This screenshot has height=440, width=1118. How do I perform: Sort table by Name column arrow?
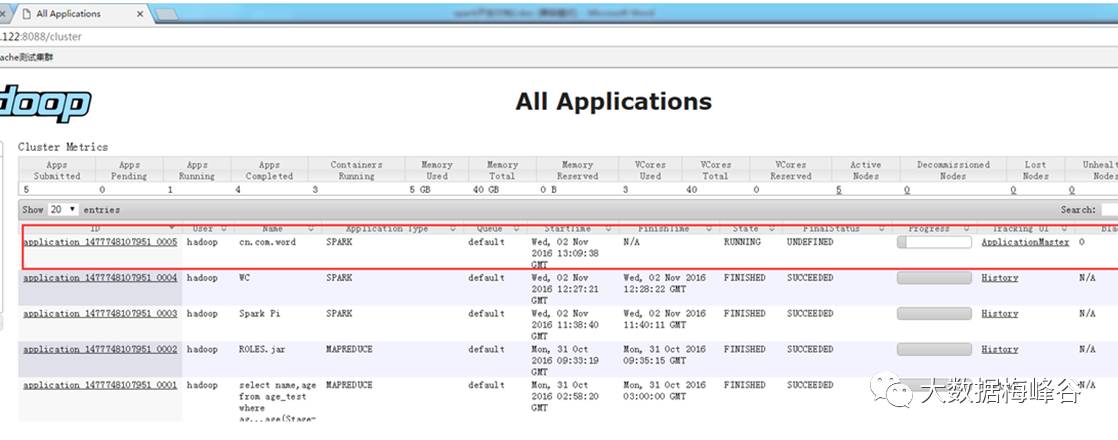tap(311, 229)
